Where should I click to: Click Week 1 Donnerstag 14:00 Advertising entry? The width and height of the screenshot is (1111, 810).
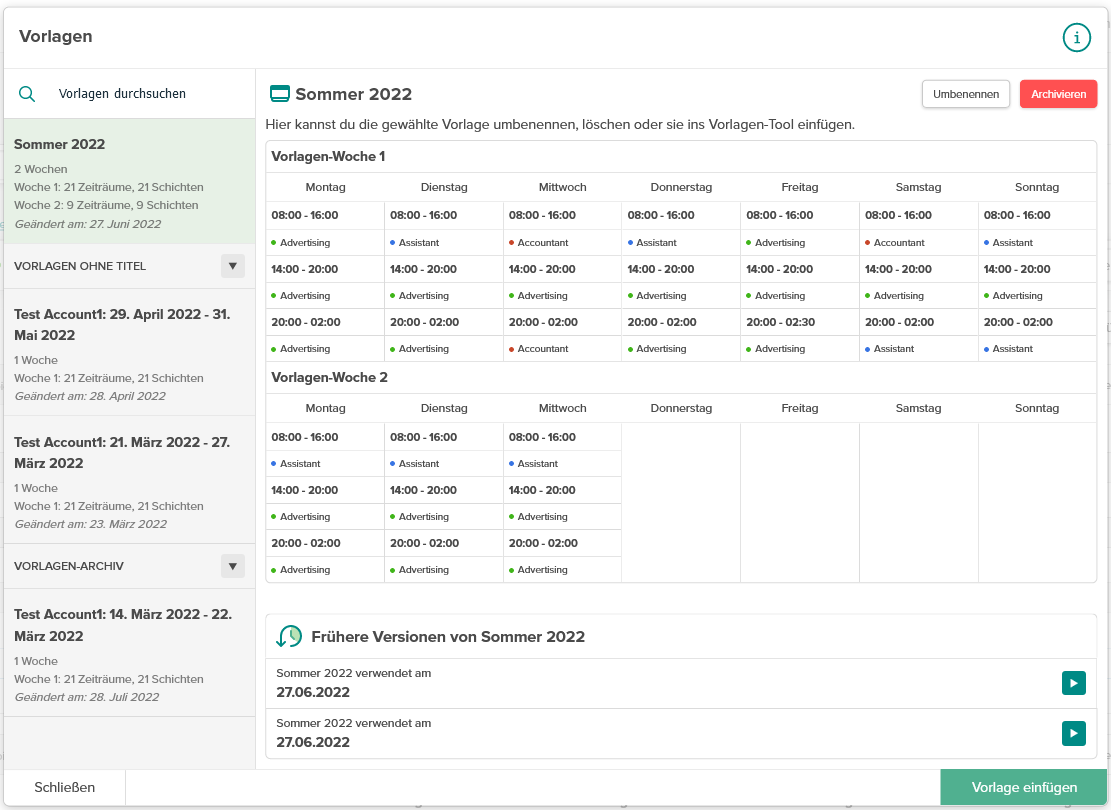(657, 296)
